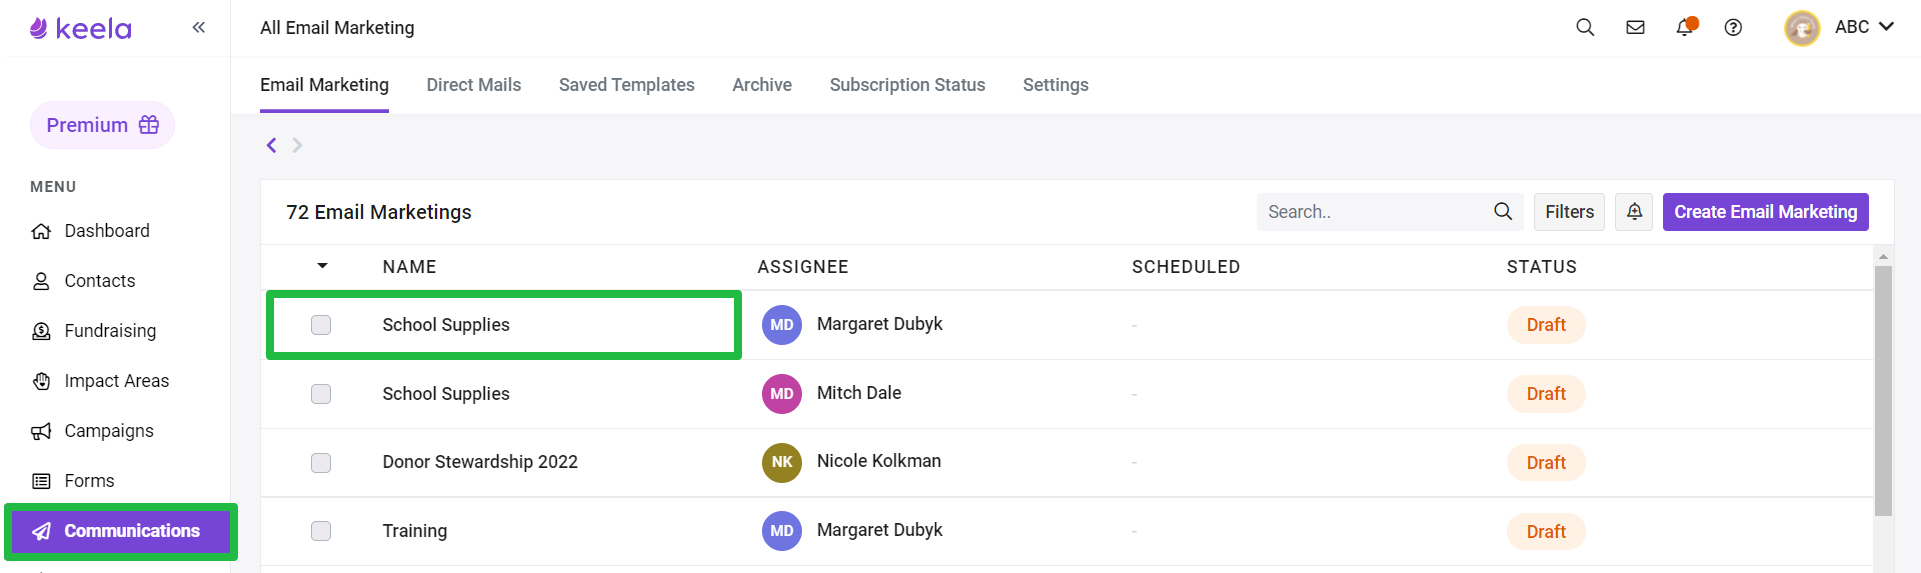Screen dimensions: 1921x573
Task: Click the Forms list icon
Action: pos(41,481)
